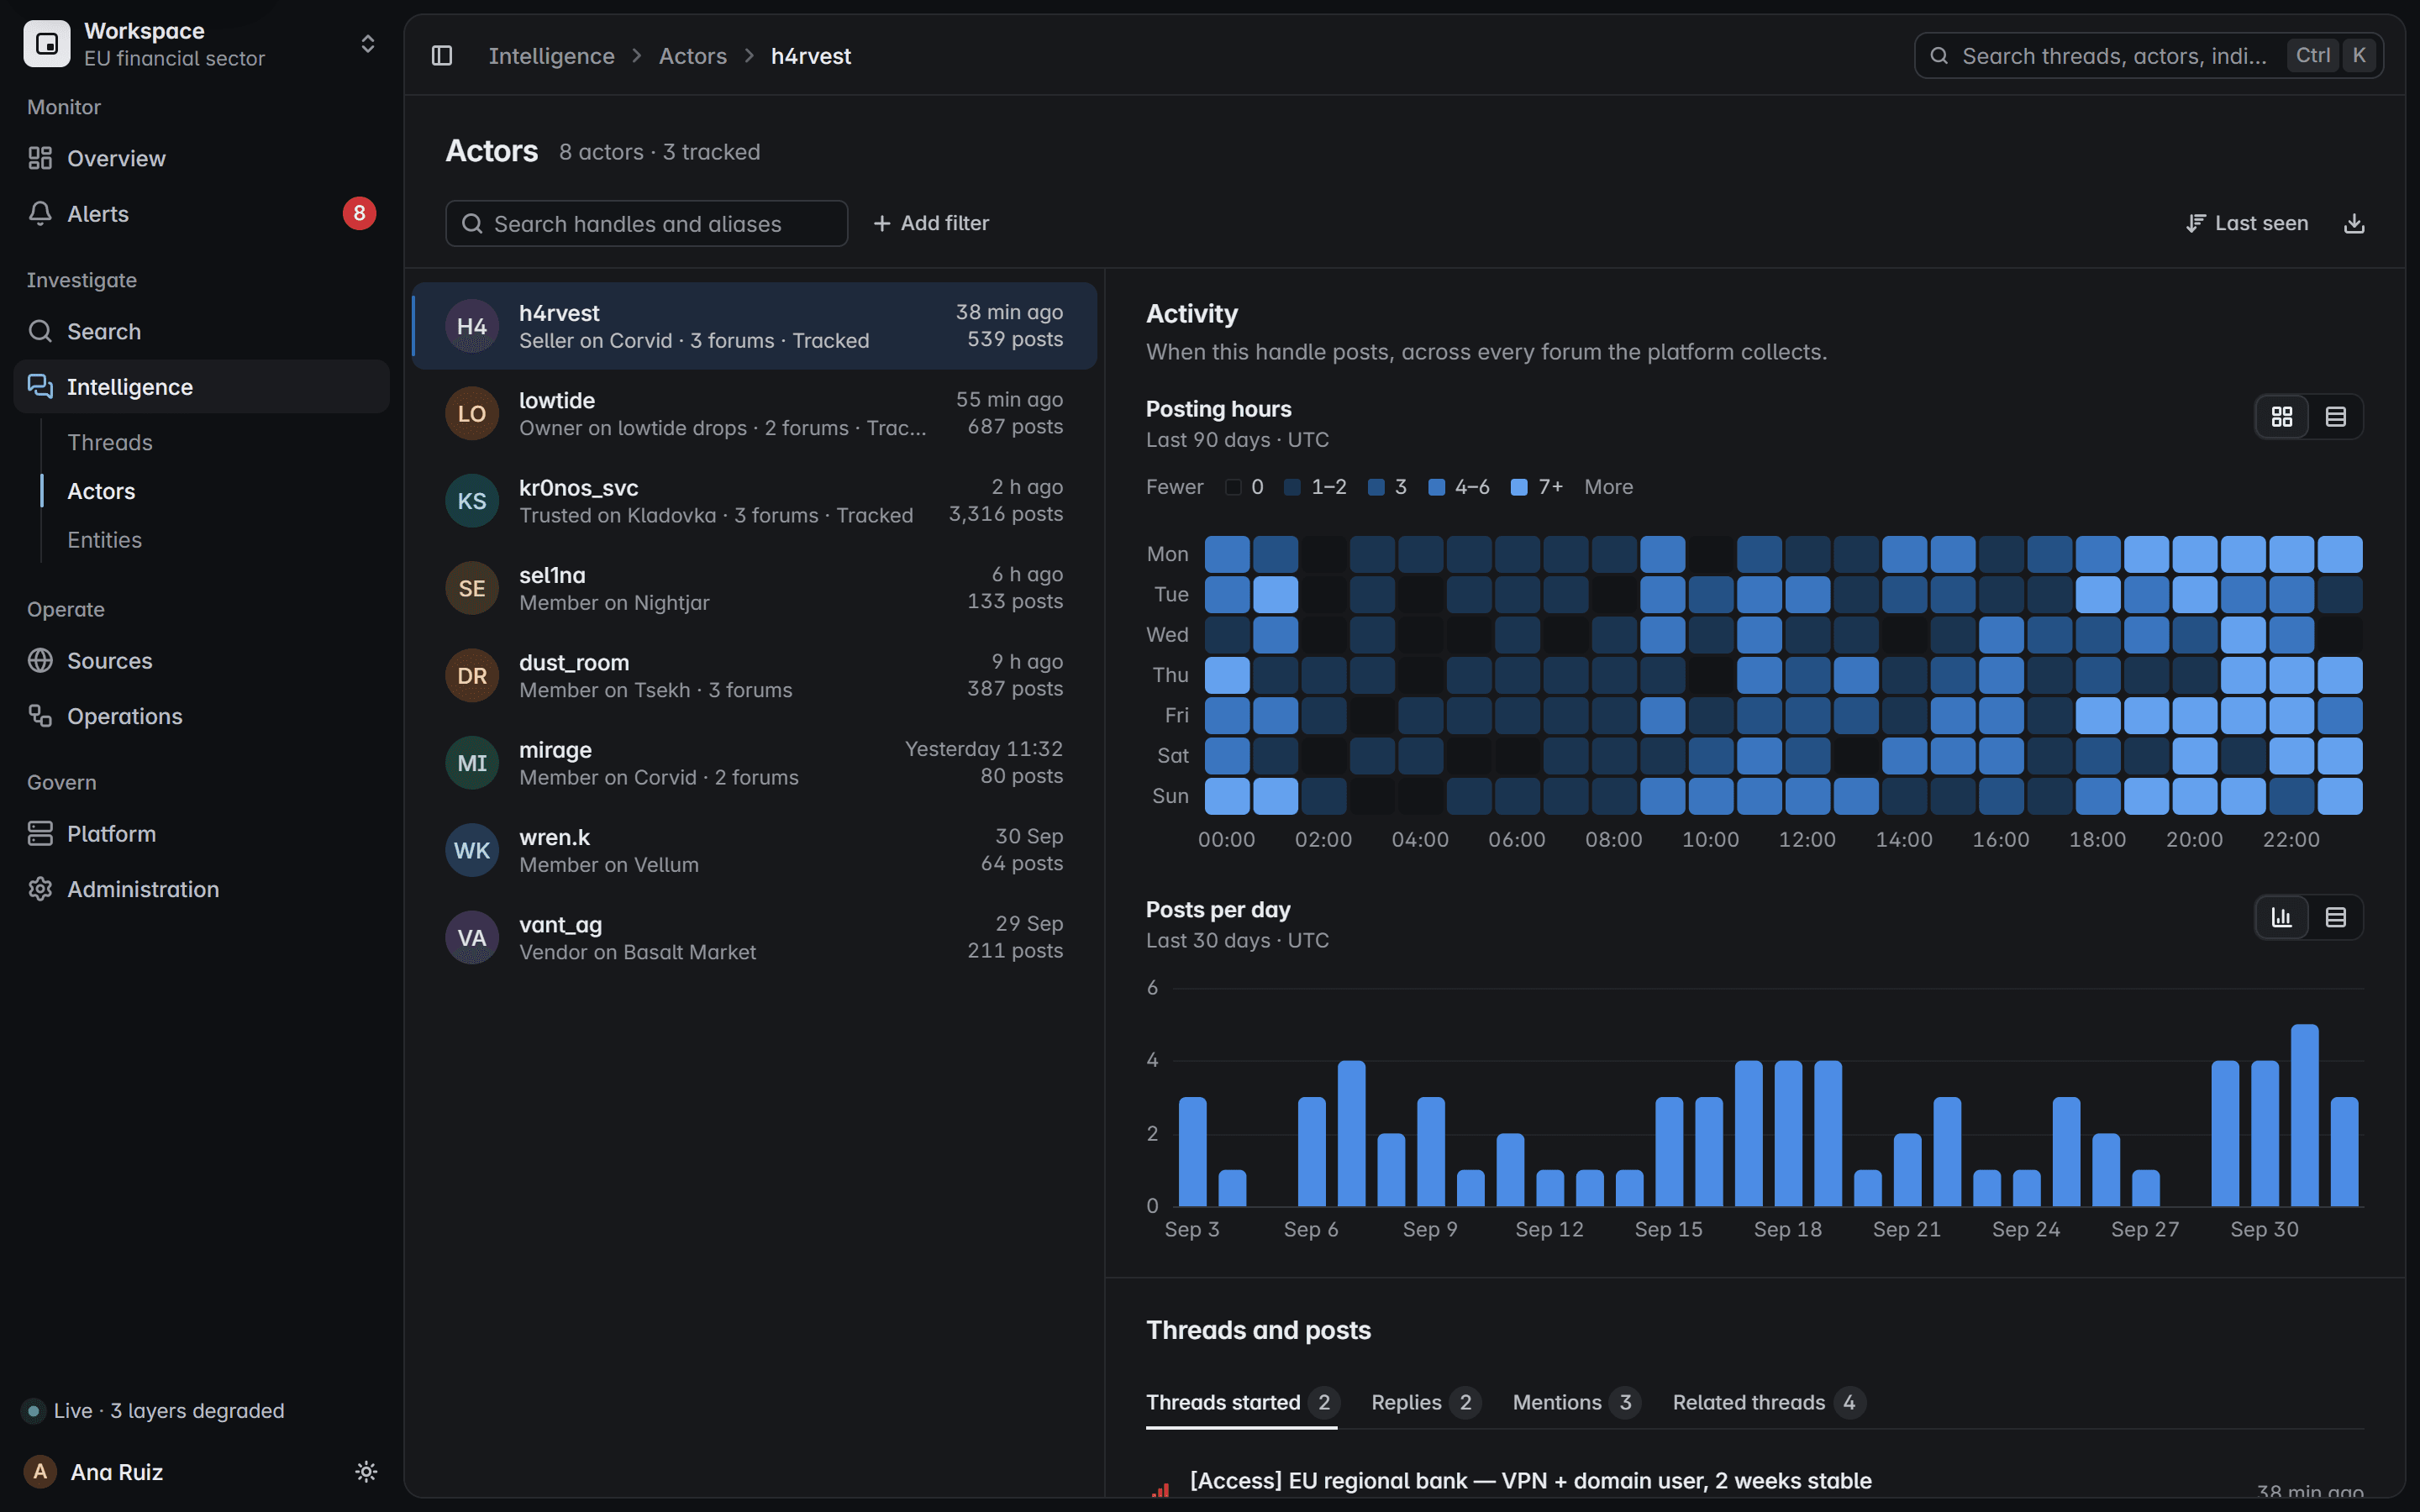Click Ana Ruiz user avatar
2420x1512 pixels.
coord(40,1471)
